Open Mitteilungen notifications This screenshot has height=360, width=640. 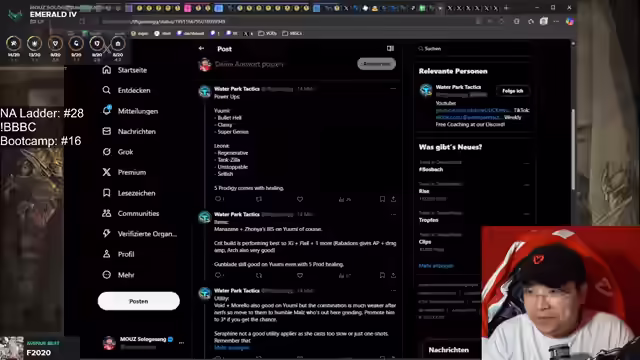[130, 111]
